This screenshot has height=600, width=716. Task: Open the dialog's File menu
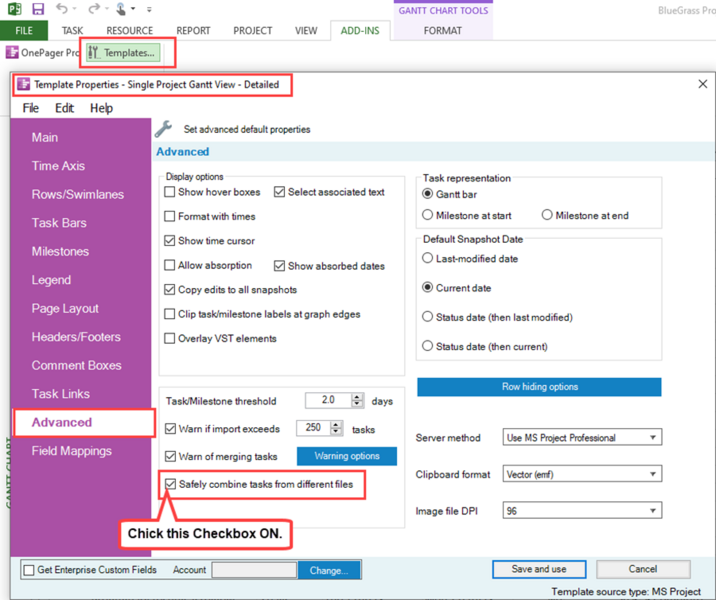pos(31,108)
